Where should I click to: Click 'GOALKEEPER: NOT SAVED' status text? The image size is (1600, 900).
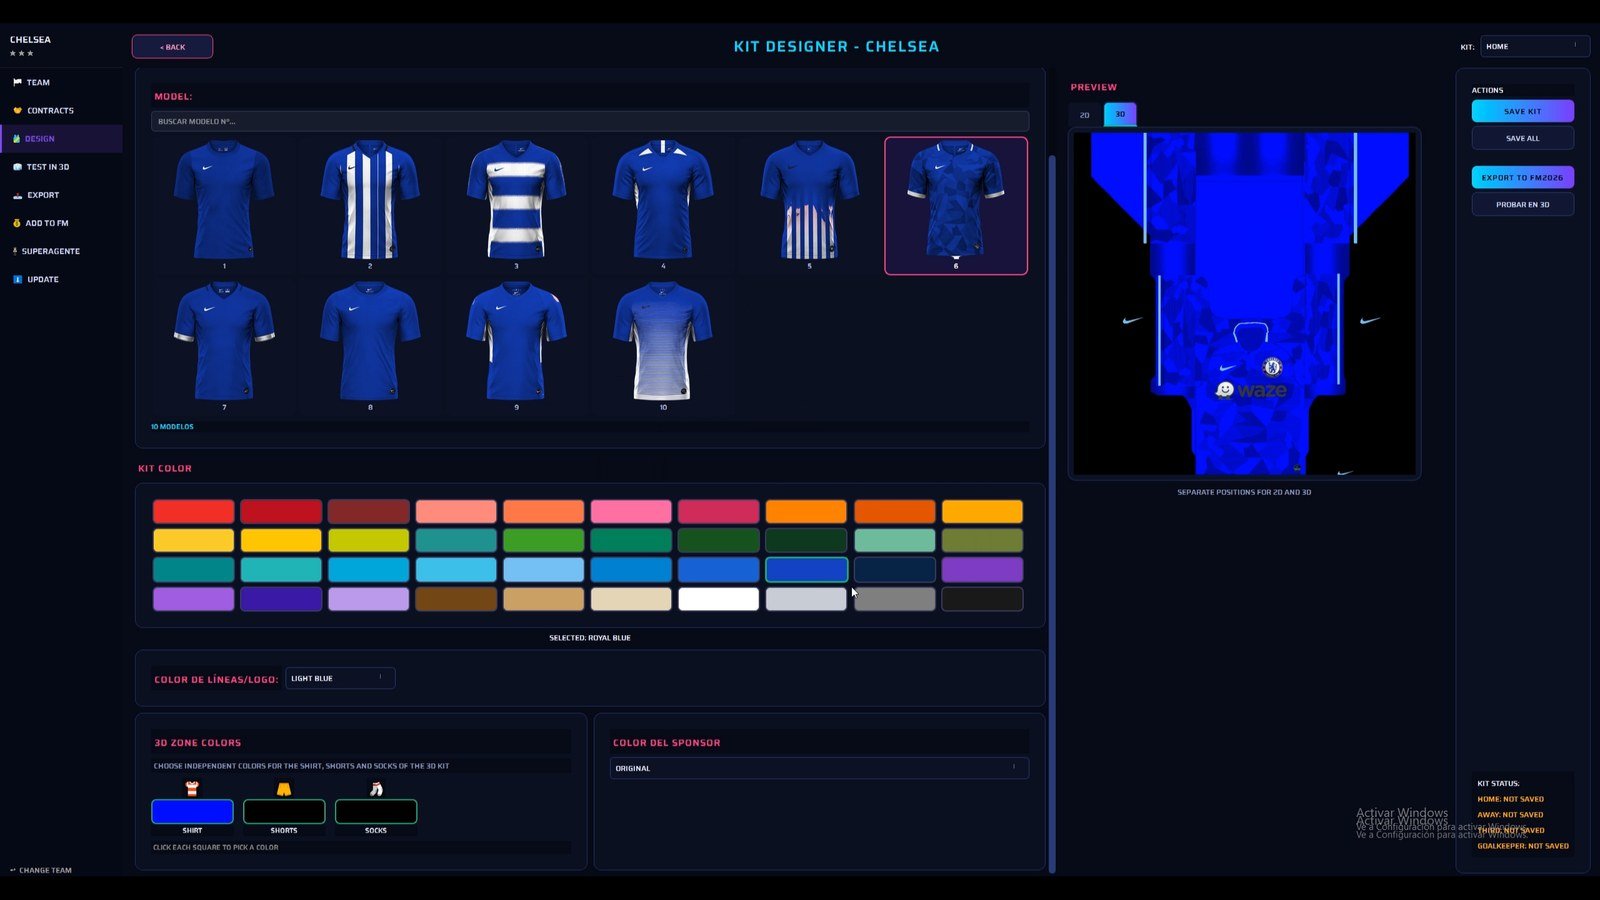coord(1523,846)
